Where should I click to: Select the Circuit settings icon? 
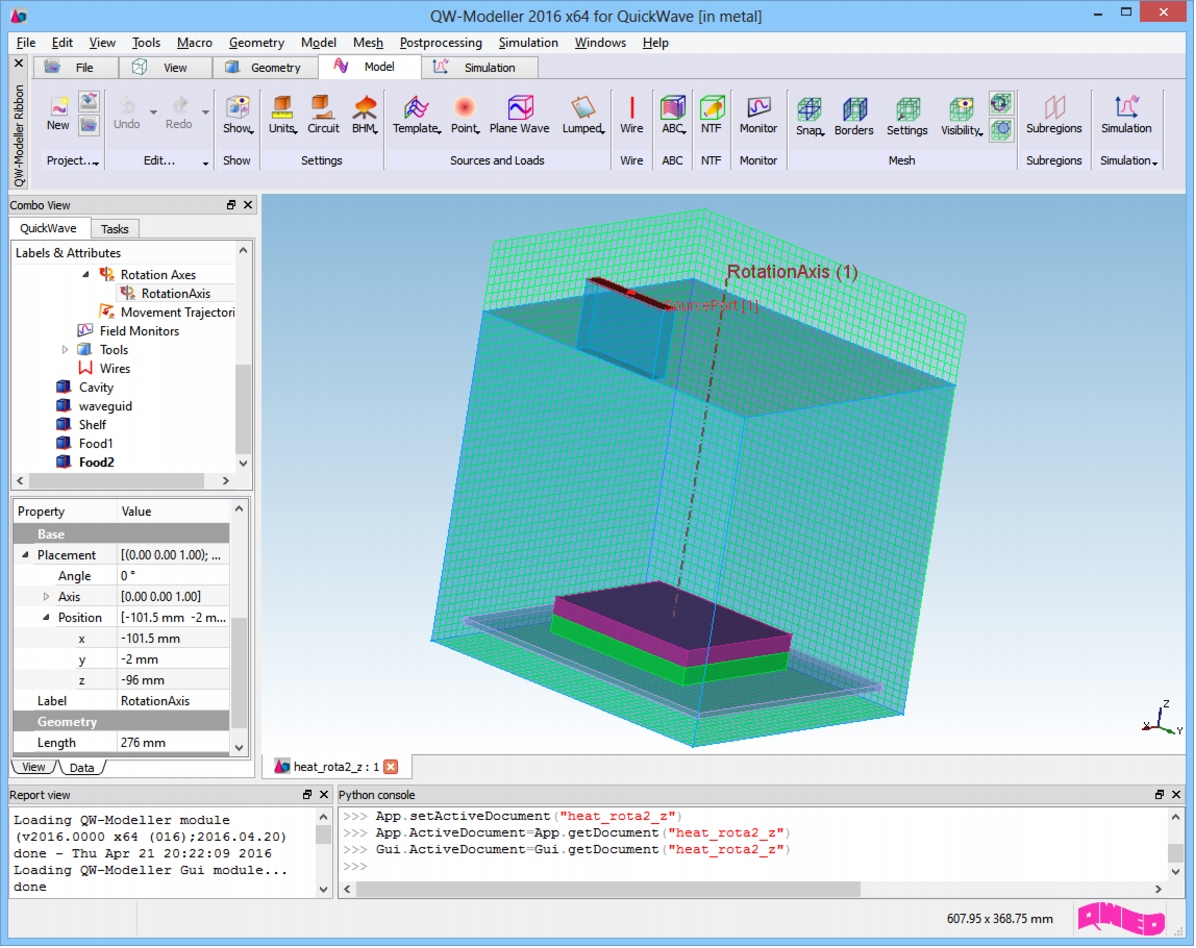click(323, 115)
